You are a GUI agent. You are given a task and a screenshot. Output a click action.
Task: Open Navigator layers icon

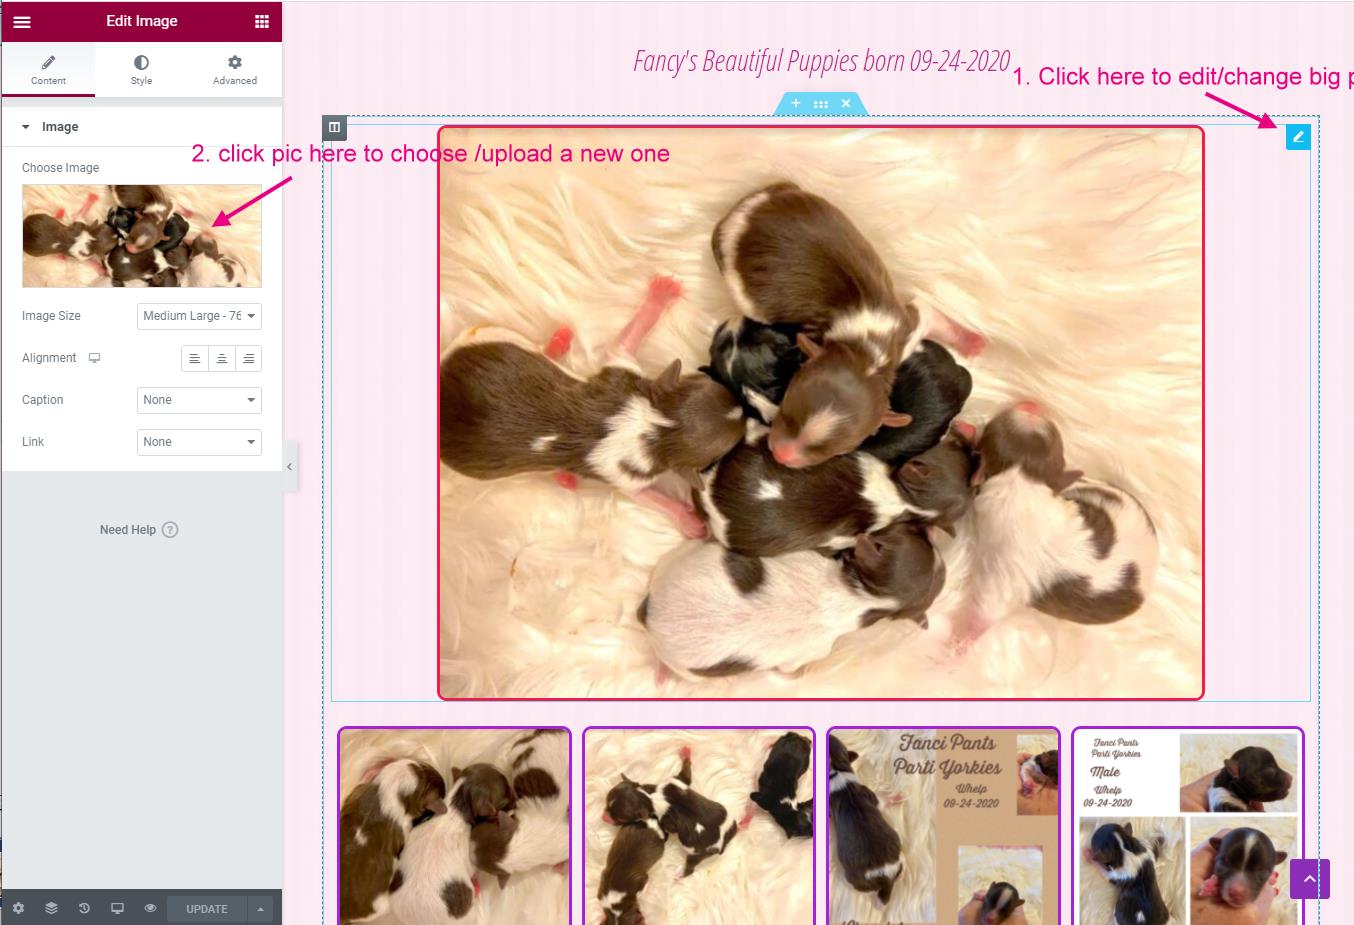click(x=51, y=908)
